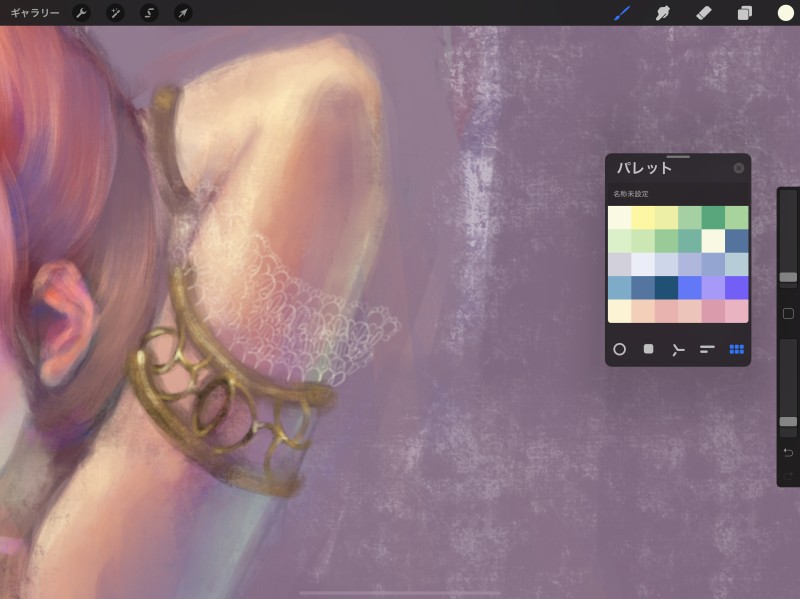
Task: Redo with the lower sidebar arrow
Action: coord(788,476)
